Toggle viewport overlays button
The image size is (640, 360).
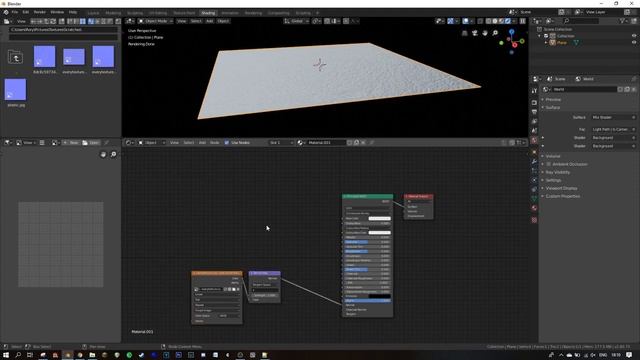(x=465, y=21)
